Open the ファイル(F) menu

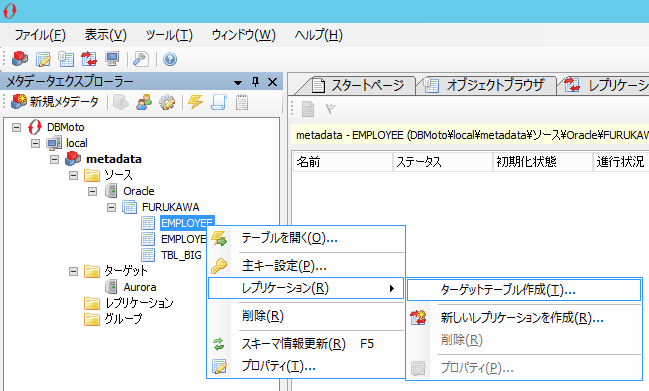coord(40,35)
